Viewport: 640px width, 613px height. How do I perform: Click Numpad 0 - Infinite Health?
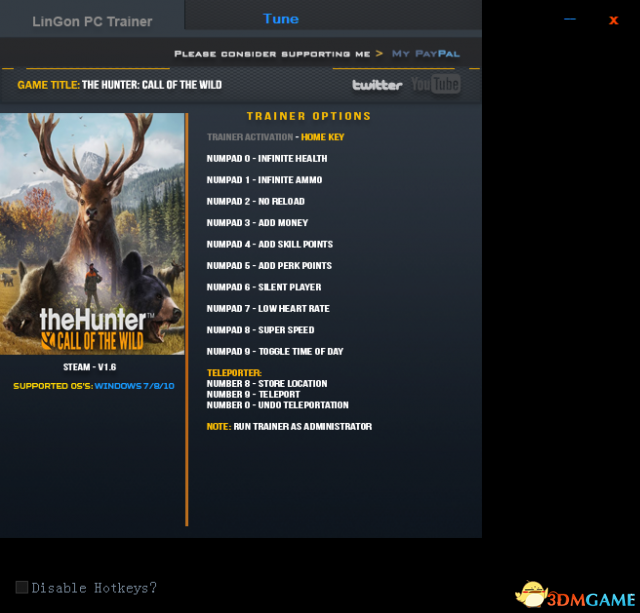tap(267, 158)
